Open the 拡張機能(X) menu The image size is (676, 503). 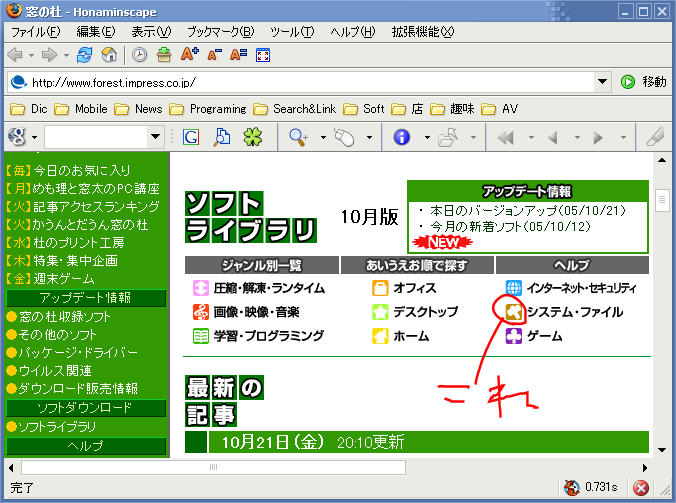point(422,32)
